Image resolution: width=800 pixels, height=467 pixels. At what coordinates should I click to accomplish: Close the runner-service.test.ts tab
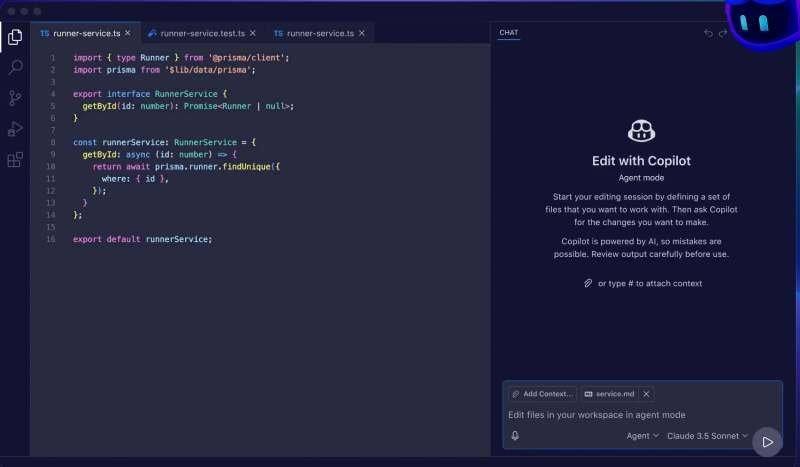click(253, 33)
